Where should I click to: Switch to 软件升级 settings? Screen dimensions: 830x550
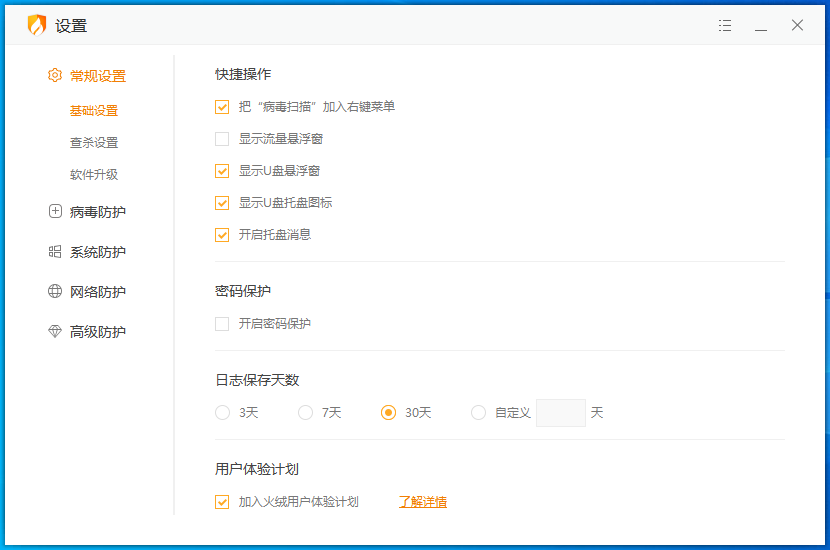[x=94, y=175]
